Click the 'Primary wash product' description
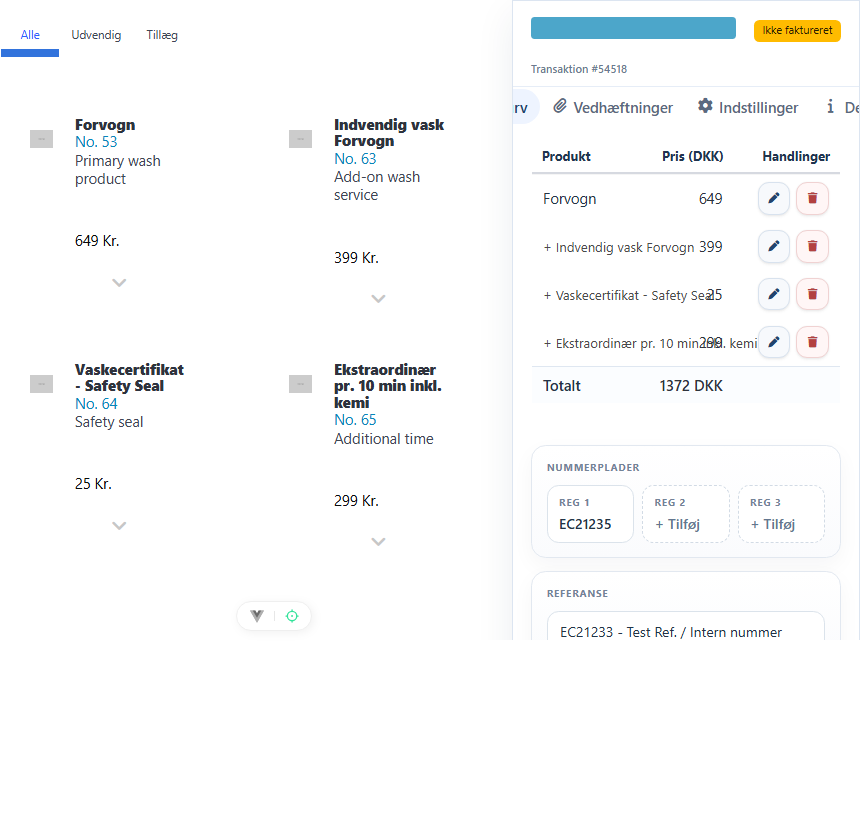860x840 pixels. coord(117,170)
